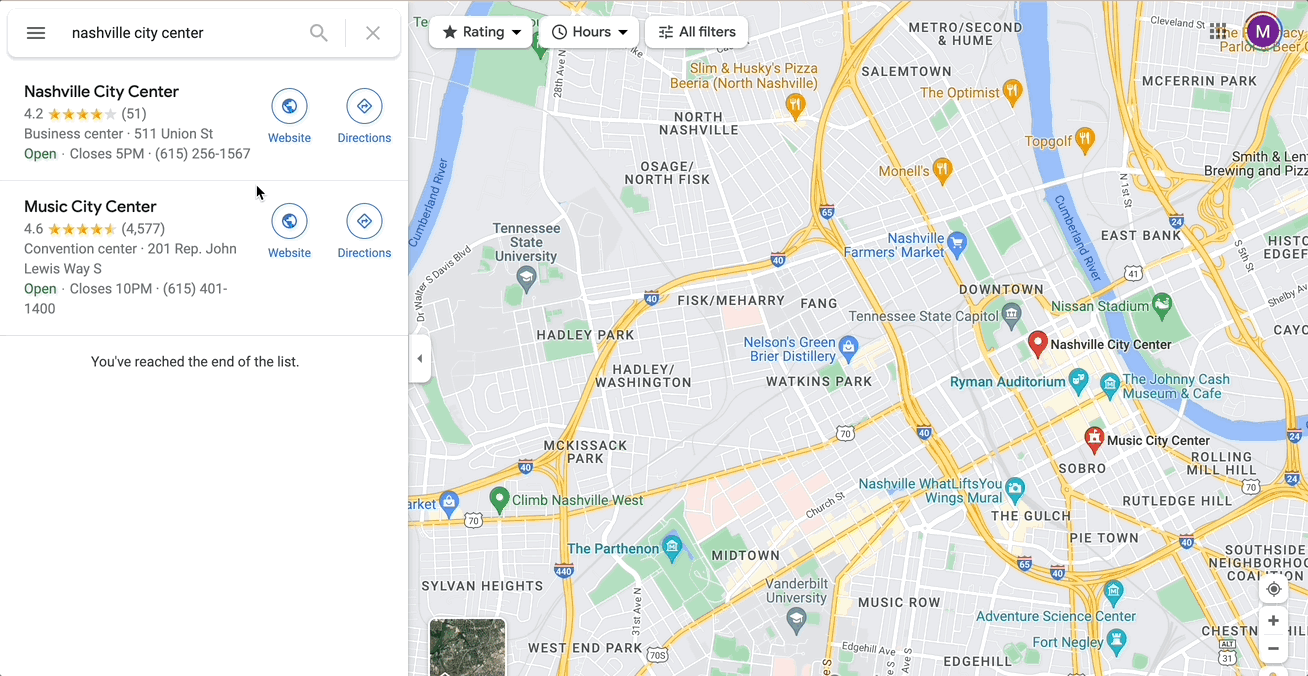Open All filters
The width and height of the screenshot is (1308, 676).
(x=696, y=32)
